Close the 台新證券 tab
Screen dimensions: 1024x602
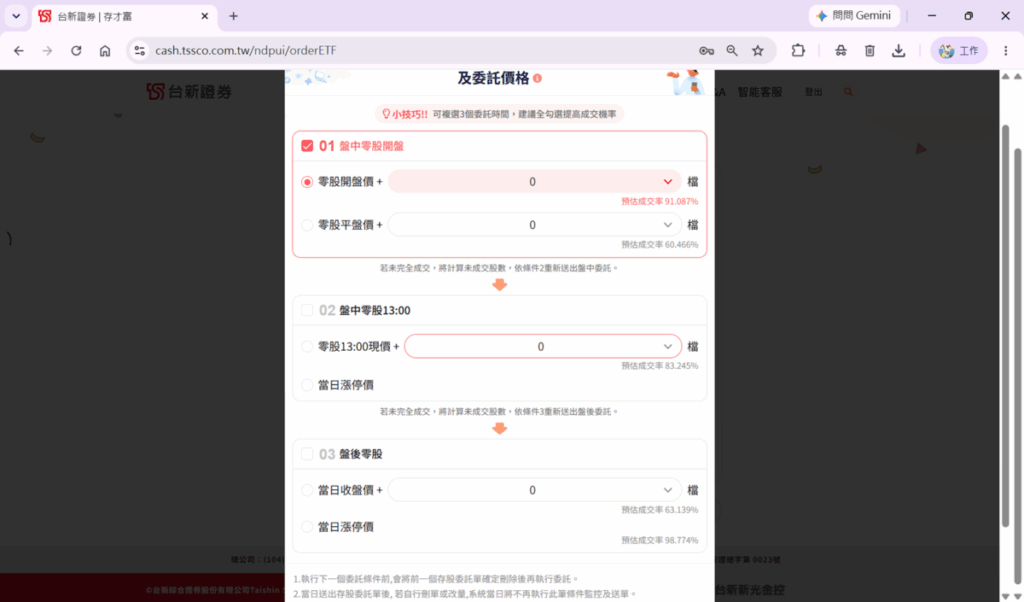click(x=204, y=16)
